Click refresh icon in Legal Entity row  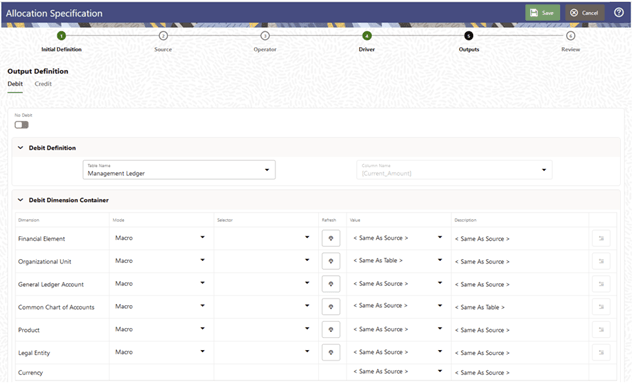[x=331, y=352]
